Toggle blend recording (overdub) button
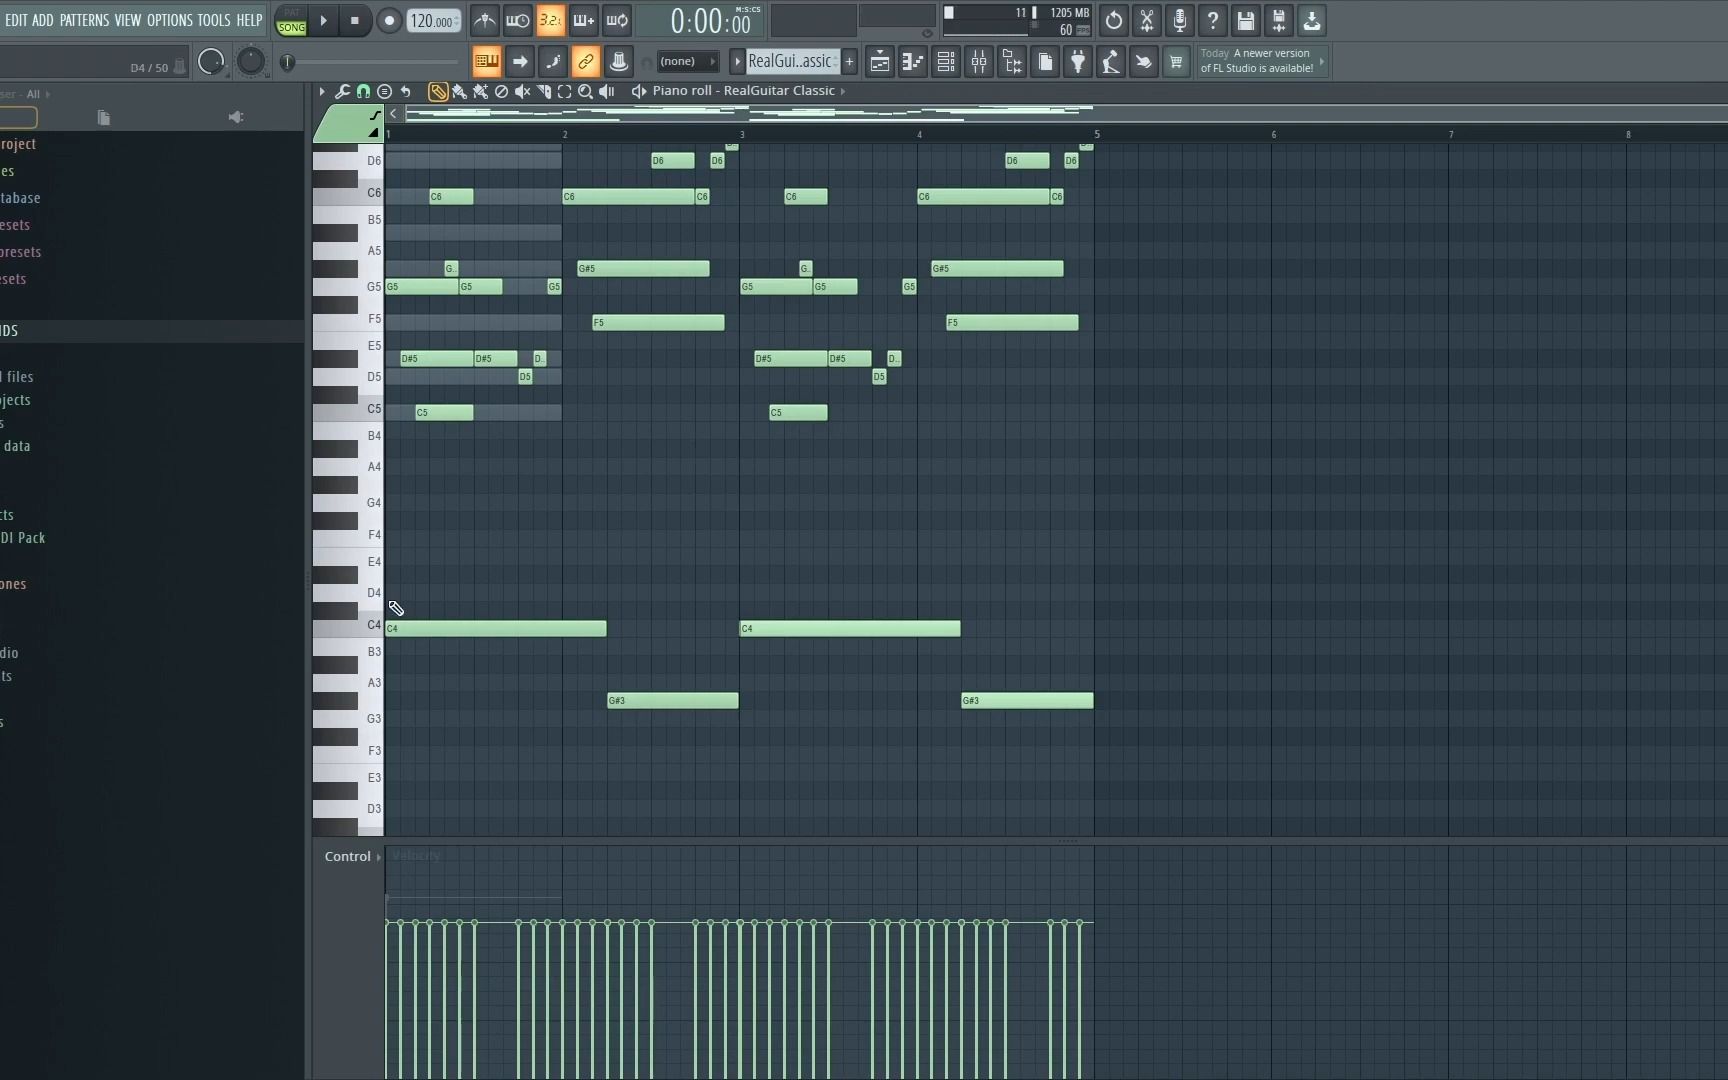Viewport: 1728px width, 1080px height. tap(583, 20)
